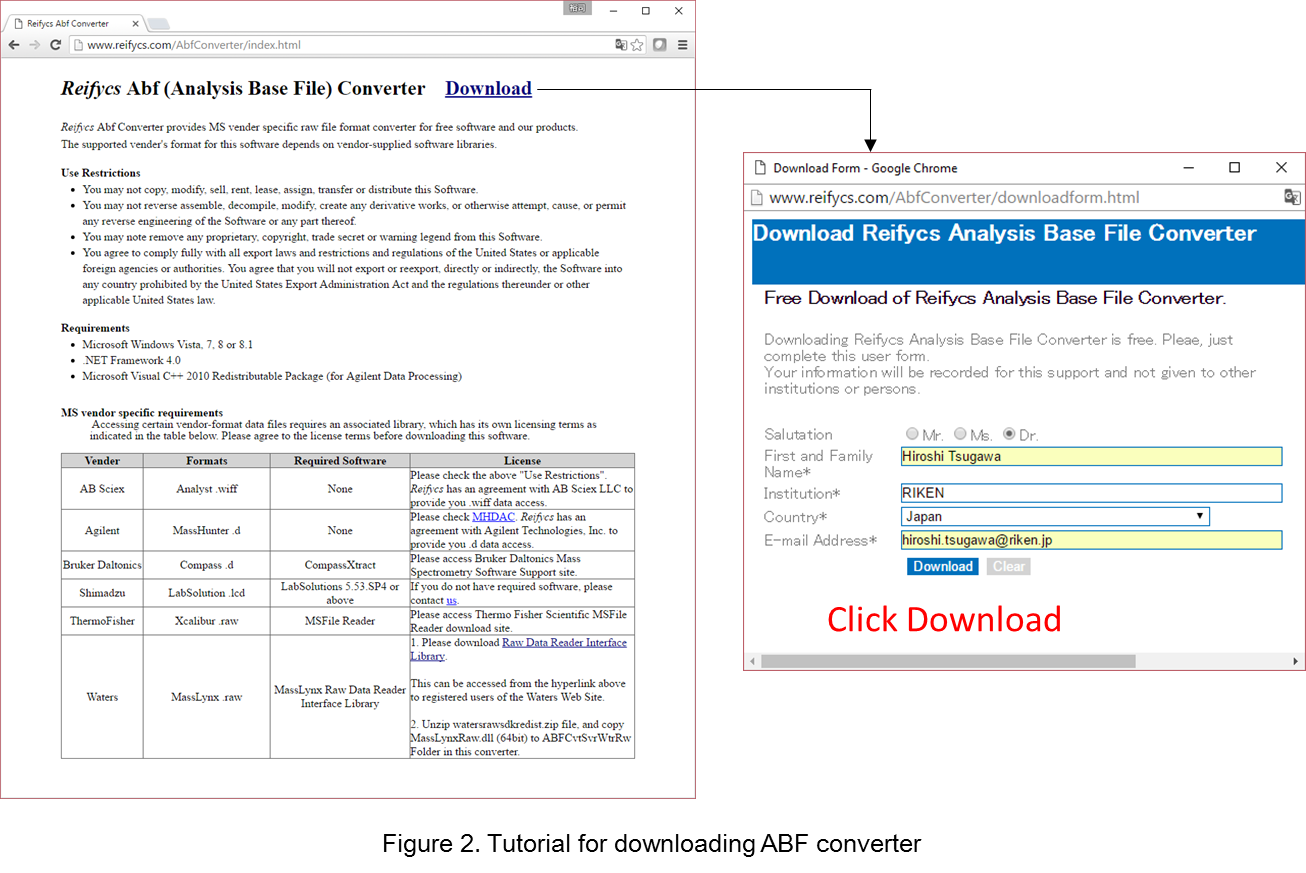Open a new tab beside the Reifycs tab
Screen dimensions: 1306x873
[x=158, y=24]
